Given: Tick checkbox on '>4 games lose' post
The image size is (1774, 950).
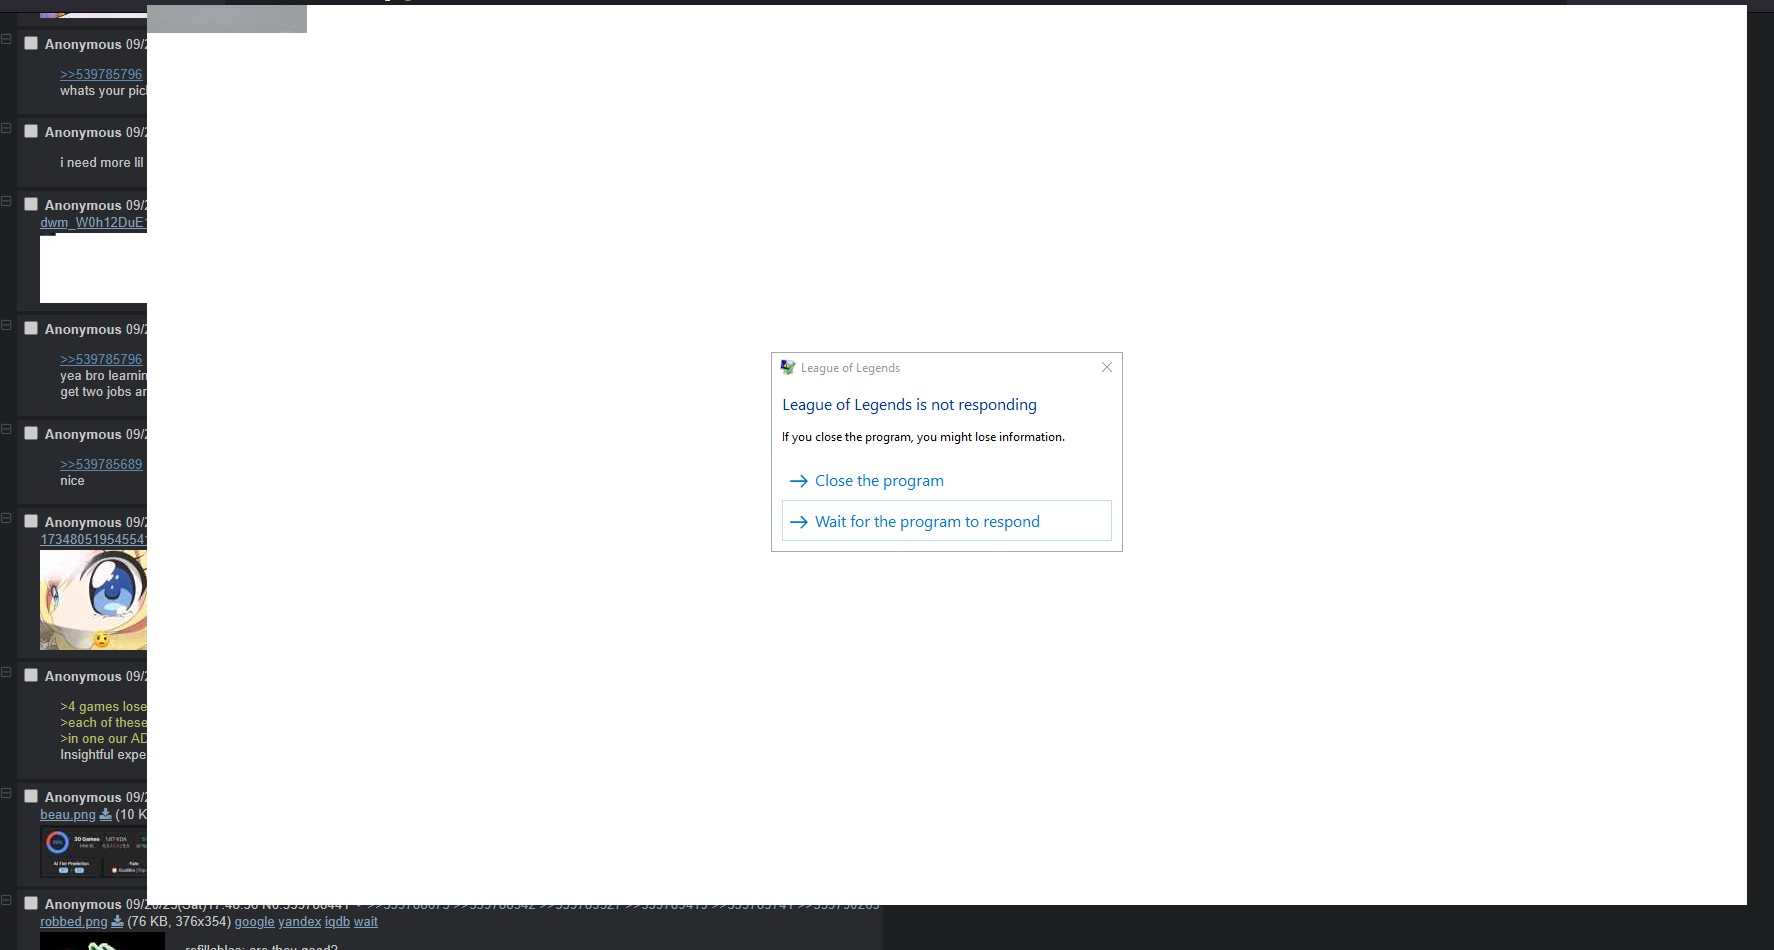Looking at the screenshot, I should (x=31, y=675).
